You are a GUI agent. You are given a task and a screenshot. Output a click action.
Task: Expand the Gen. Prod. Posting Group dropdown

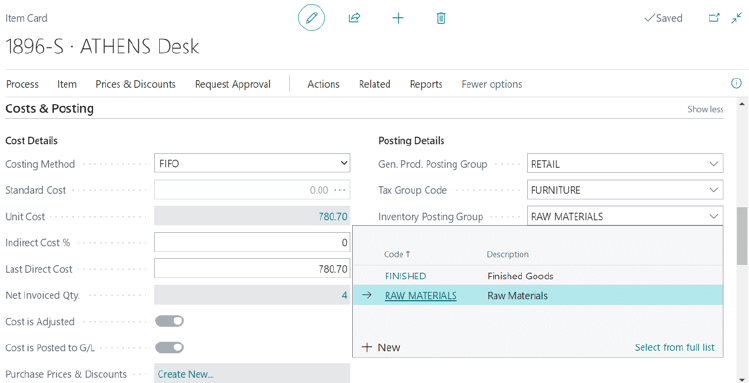714,164
